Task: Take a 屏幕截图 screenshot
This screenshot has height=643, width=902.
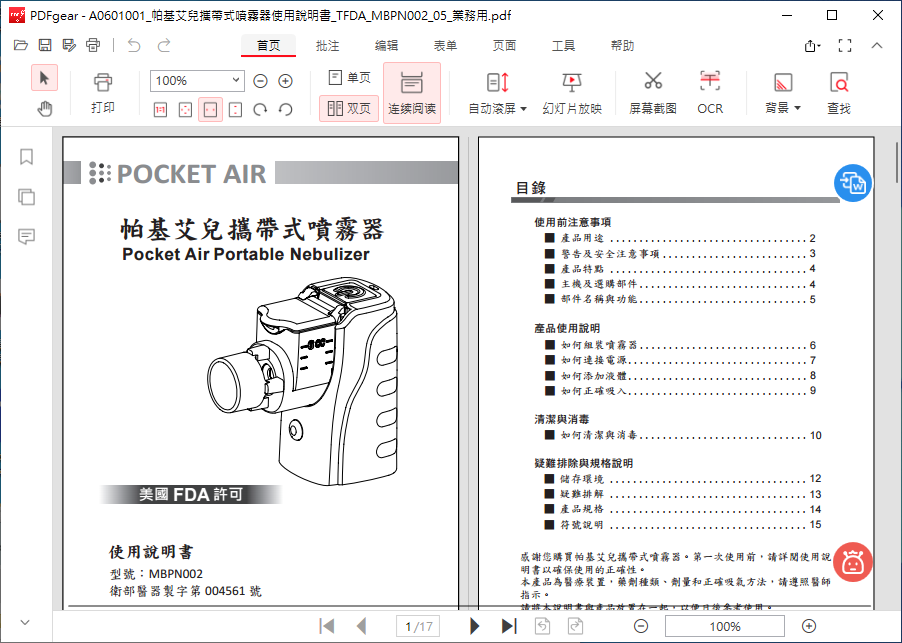Action: pyautogui.click(x=652, y=93)
